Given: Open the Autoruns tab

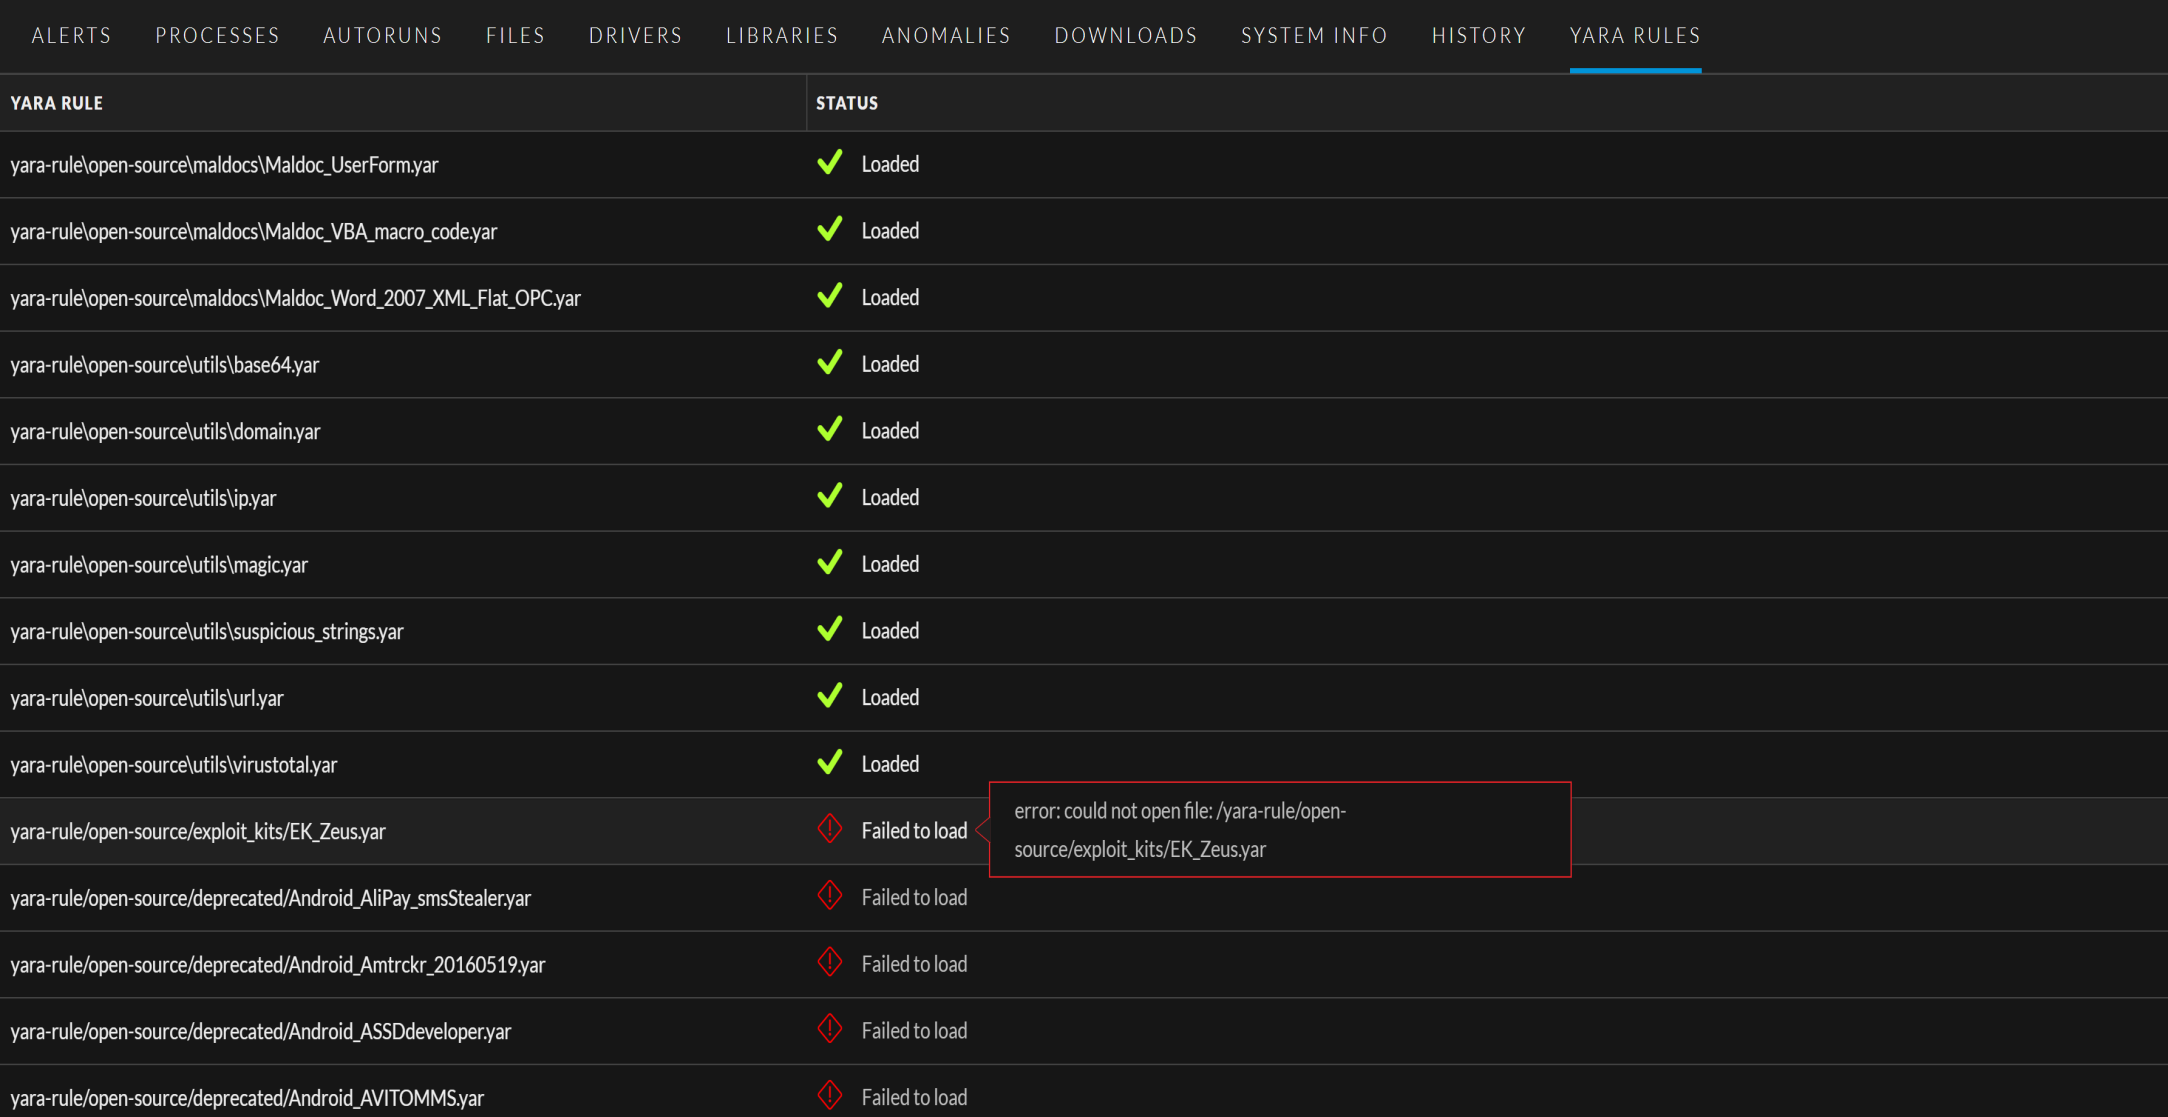Looking at the screenshot, I should 382,36.
